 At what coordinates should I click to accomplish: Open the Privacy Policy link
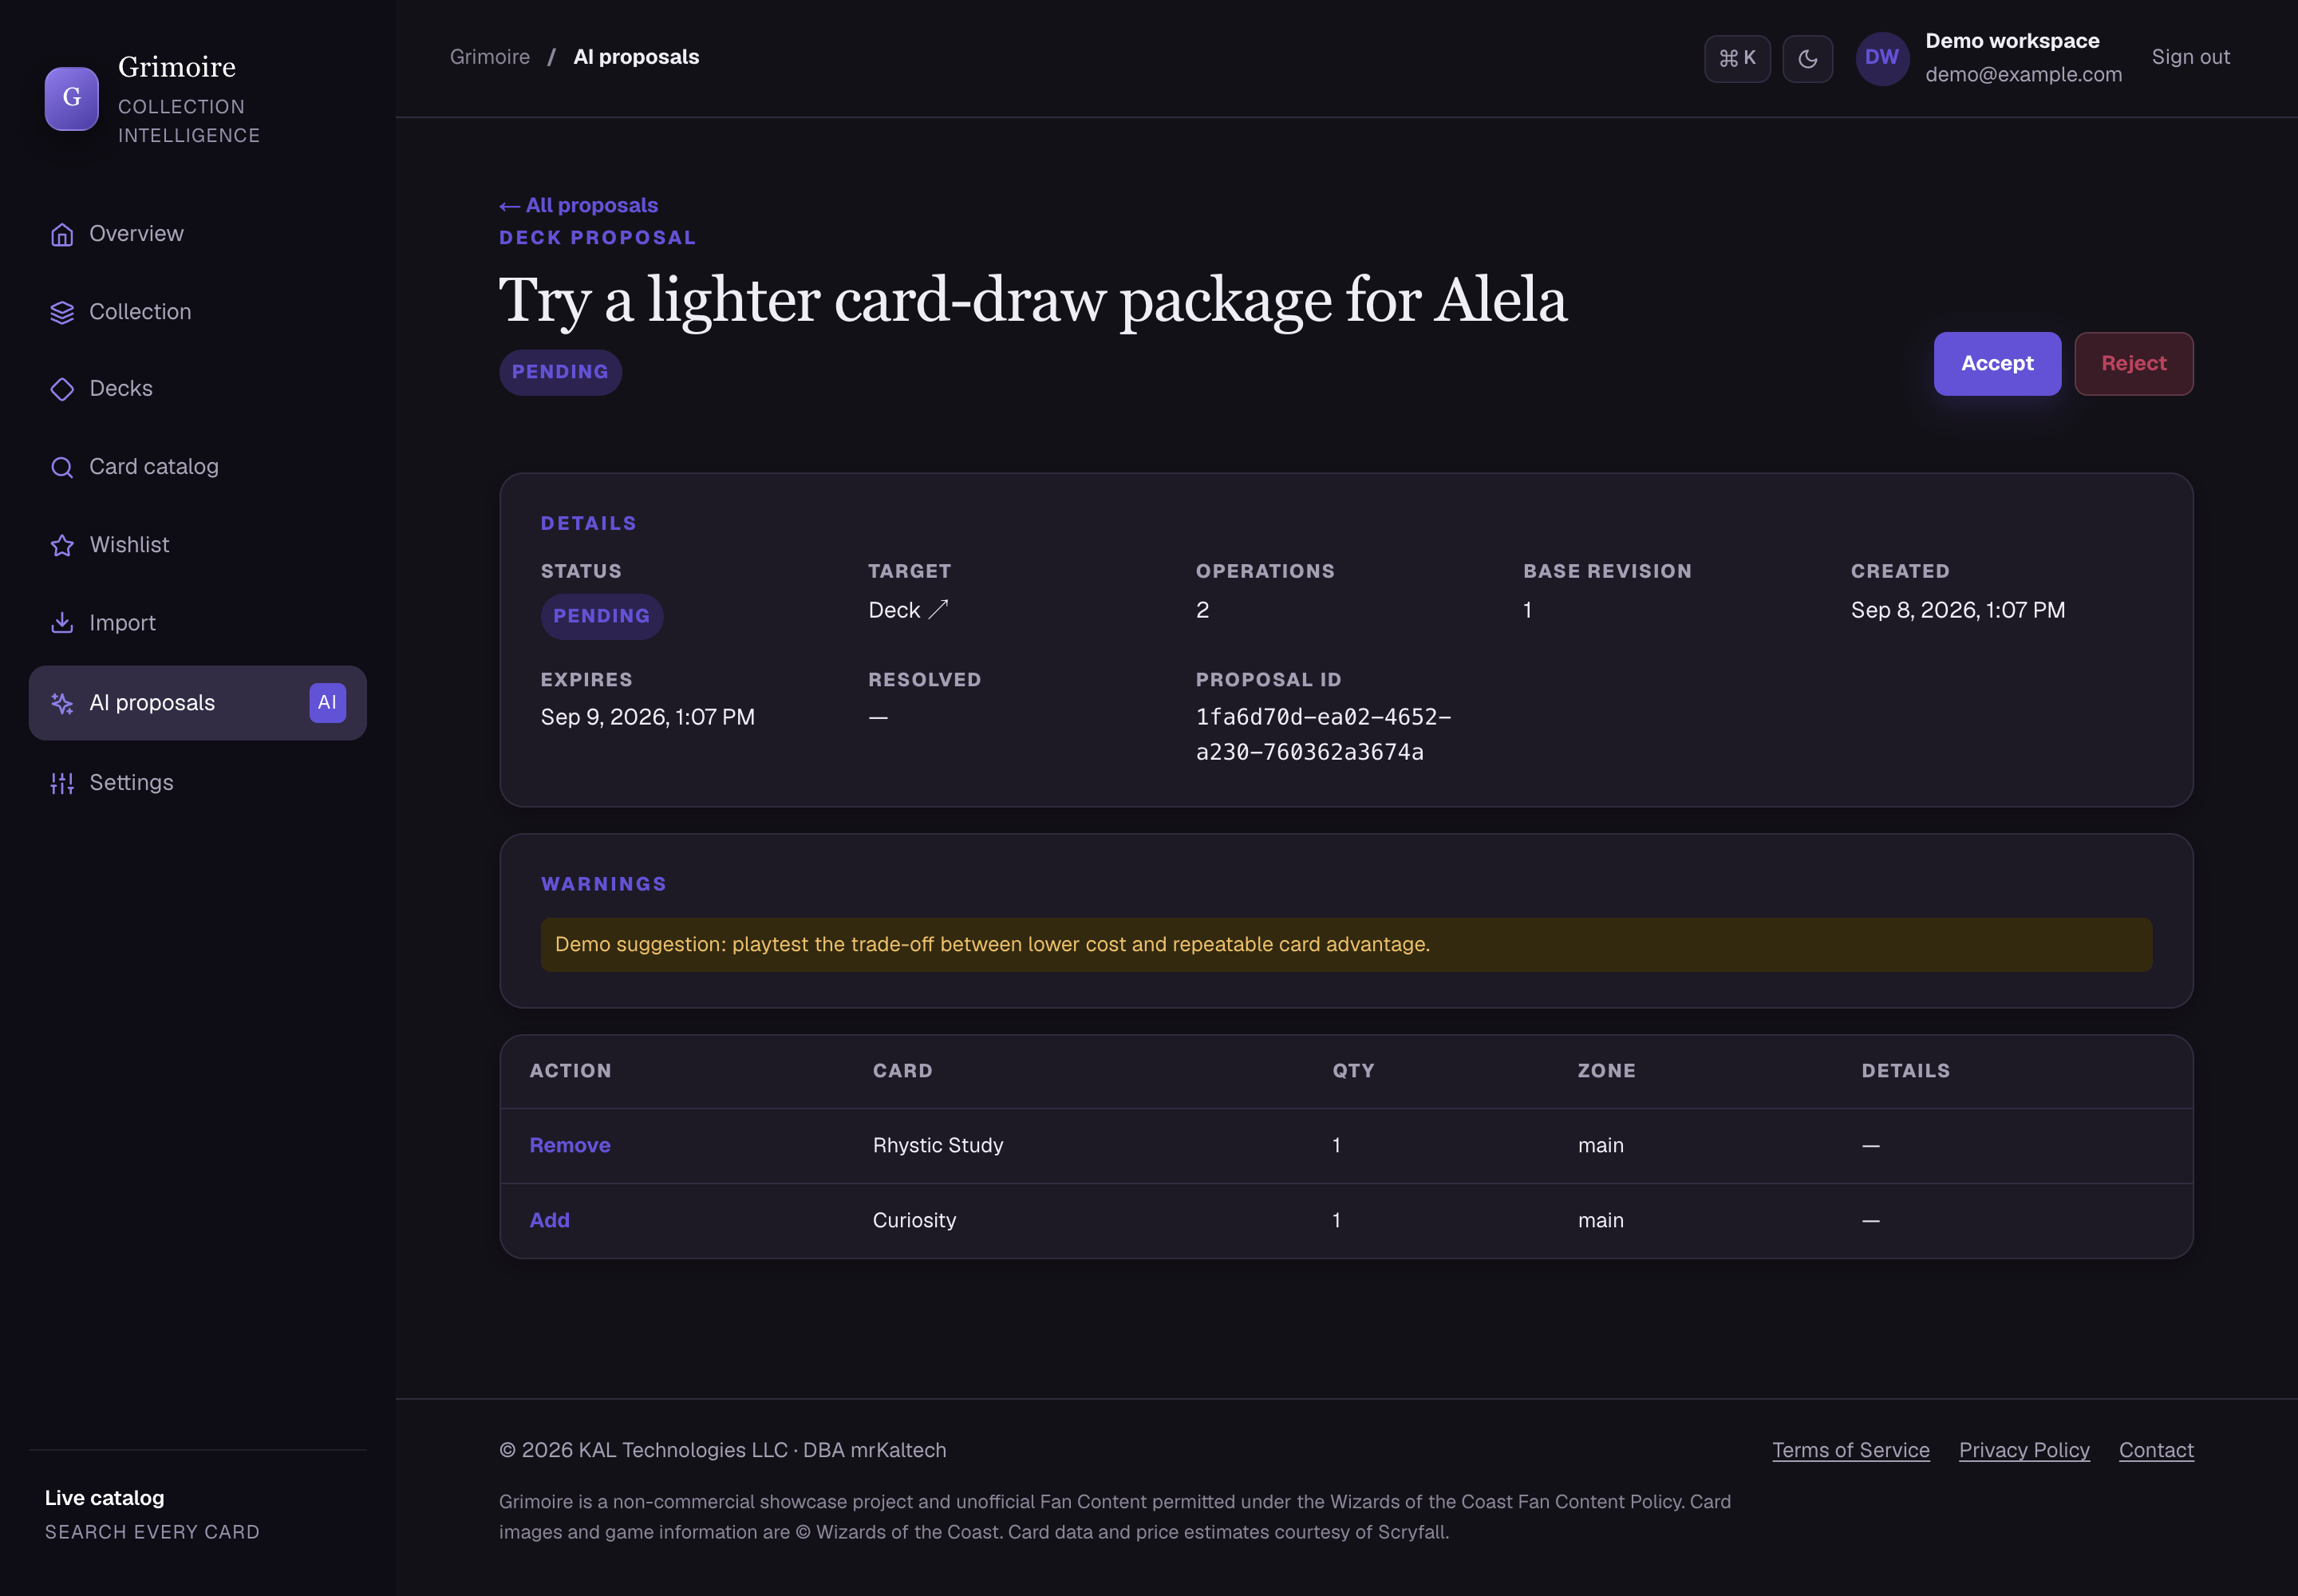tap(2024, 1450)
